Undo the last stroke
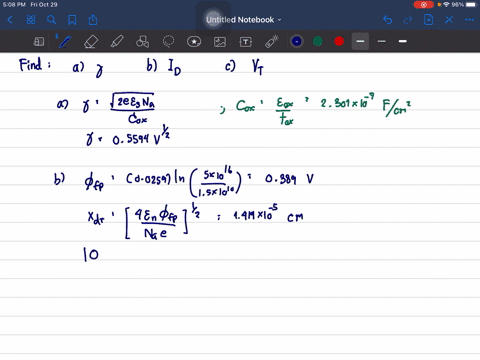Viewport: 480px width, 360px height. (387, 20)
